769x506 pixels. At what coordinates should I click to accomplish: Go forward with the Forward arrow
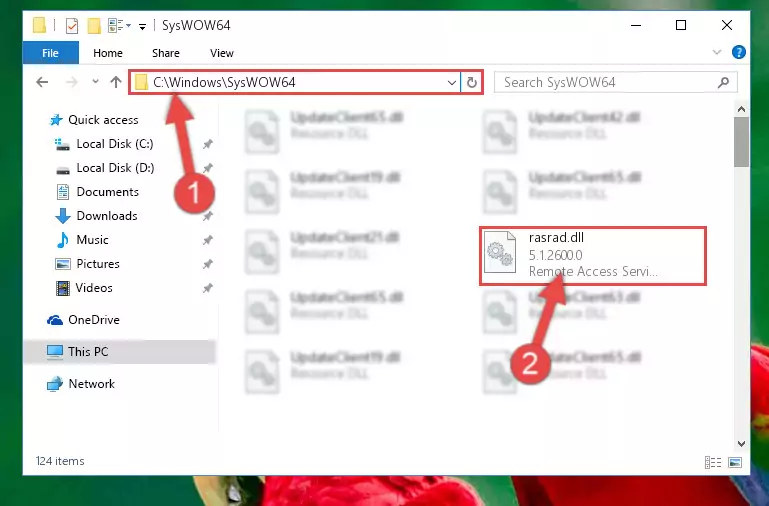click(72, 82)
